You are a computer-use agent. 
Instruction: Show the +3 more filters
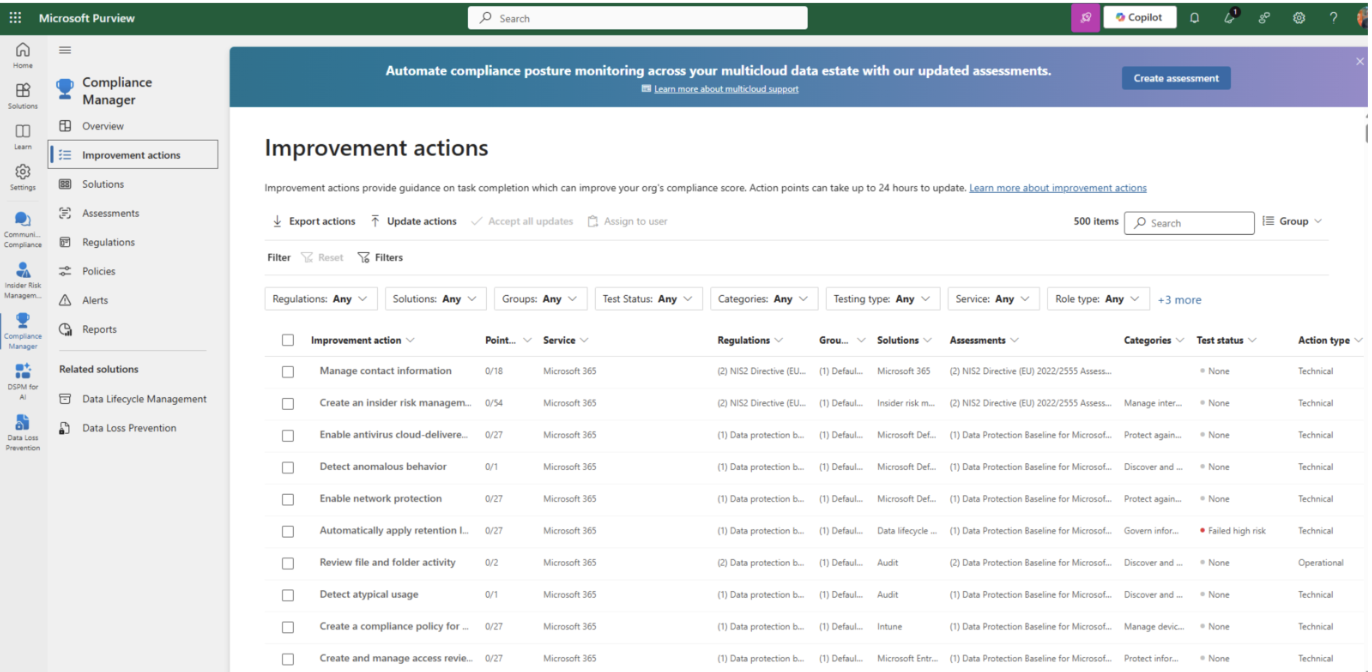(x=1180, y=300)
